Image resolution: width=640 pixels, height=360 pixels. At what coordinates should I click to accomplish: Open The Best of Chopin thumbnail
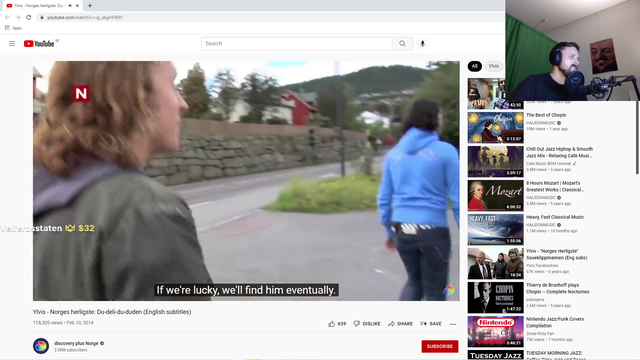point(496,127)
